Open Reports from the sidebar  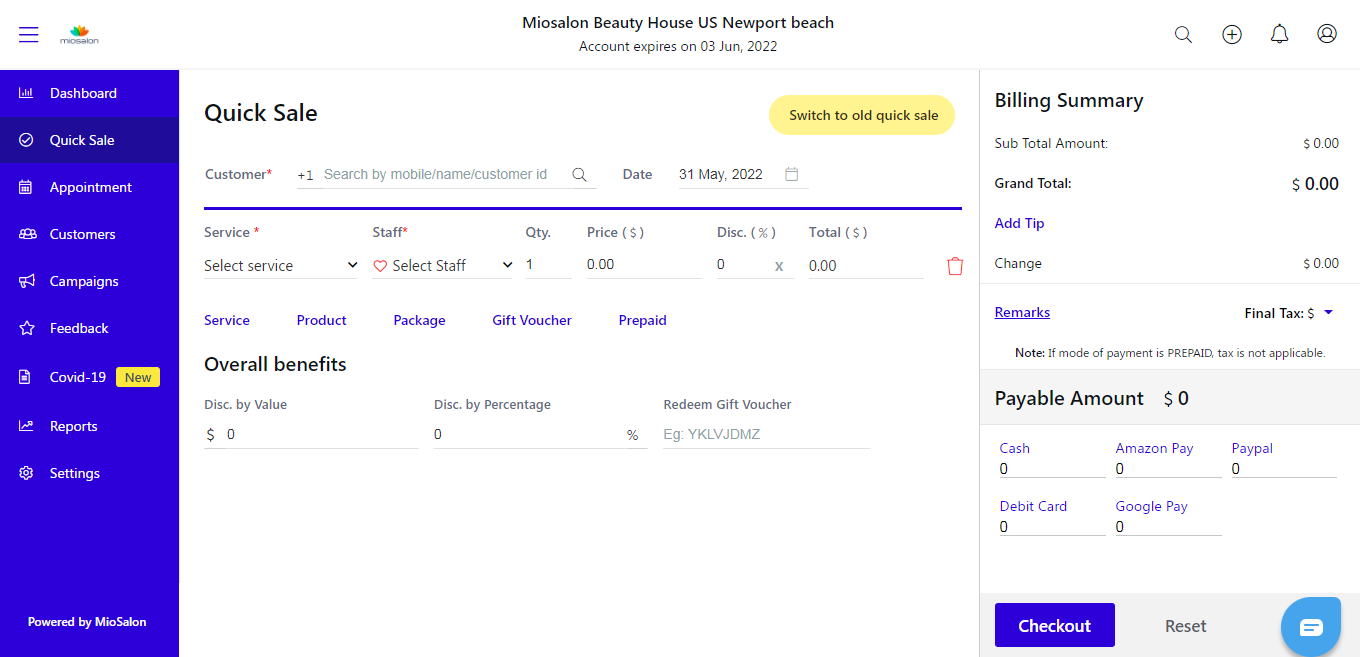(73, 426)
